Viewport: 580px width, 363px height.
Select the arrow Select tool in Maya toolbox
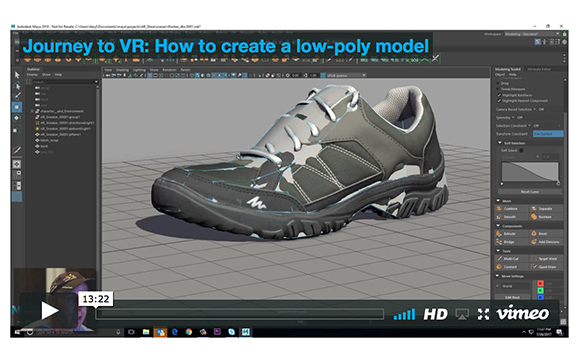click(17, 75)
